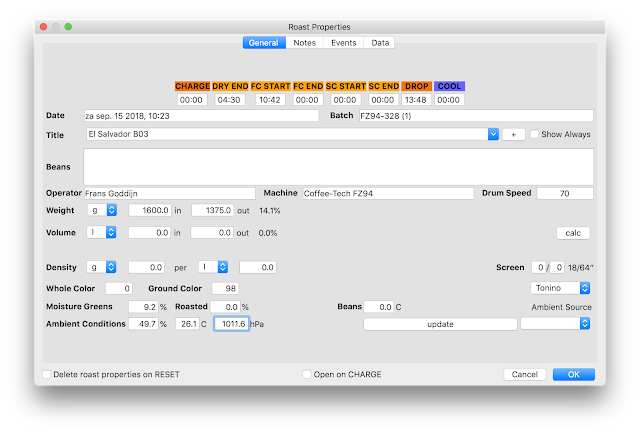Open the Title dropdown arrow

click(493, 134)
